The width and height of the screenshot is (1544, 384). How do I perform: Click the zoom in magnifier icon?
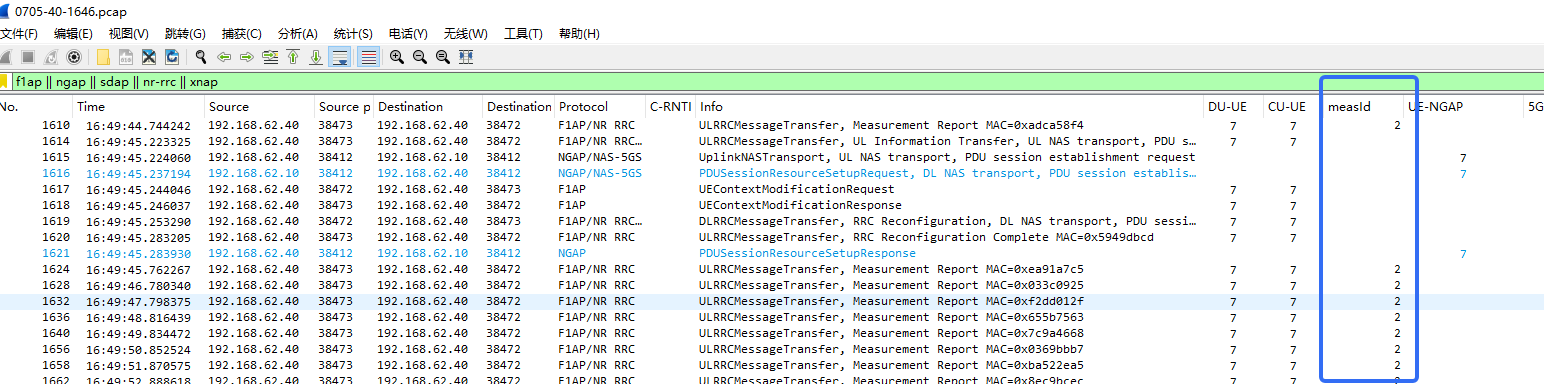397,57
